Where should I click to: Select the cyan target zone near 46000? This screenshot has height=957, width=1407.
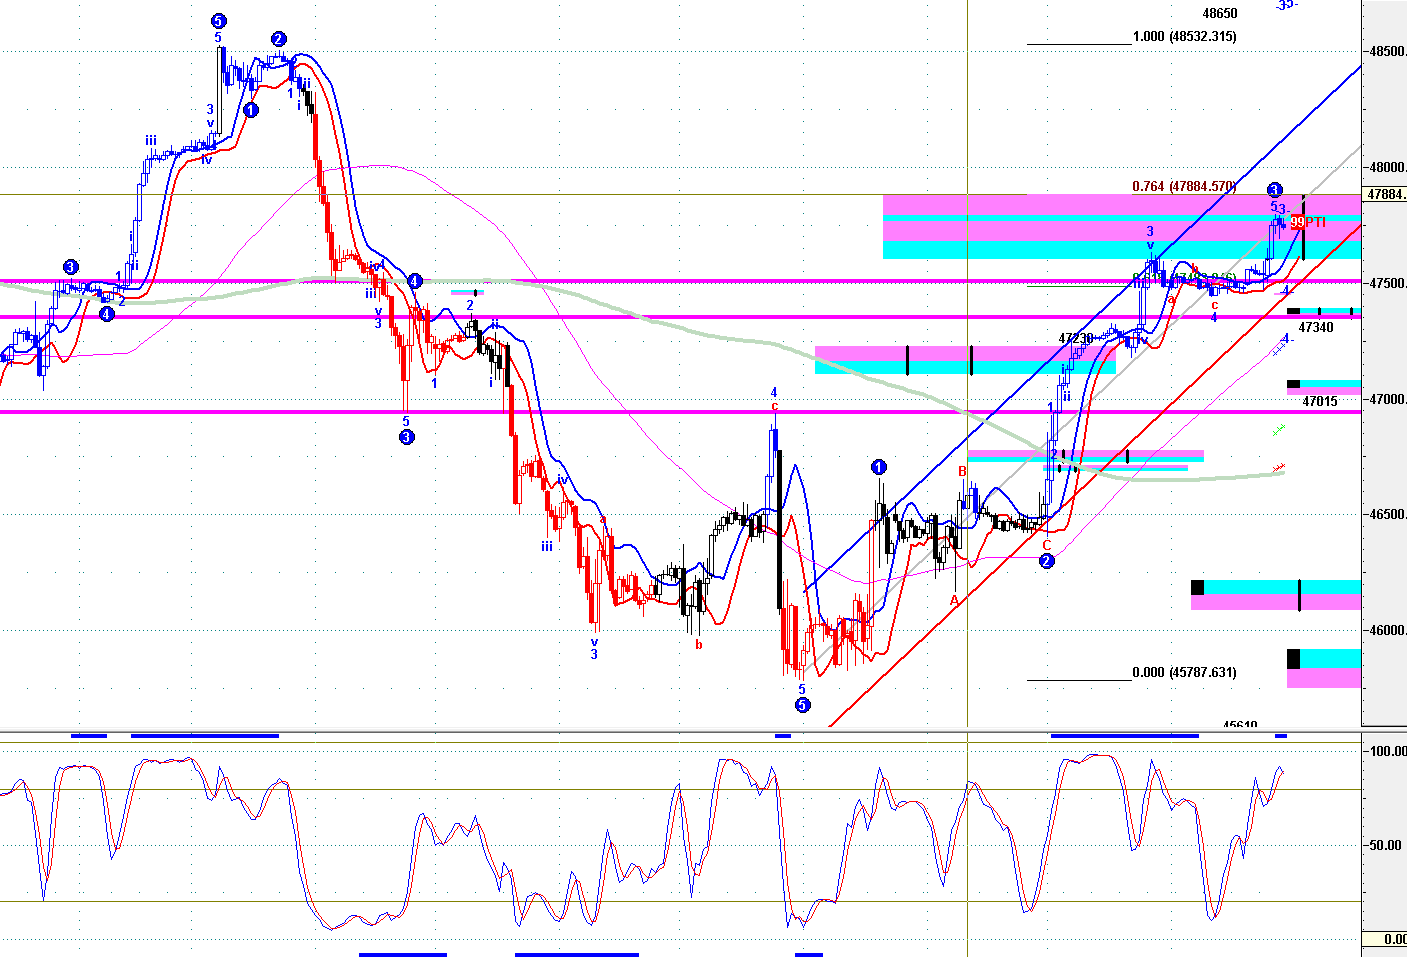(1330, 658)
